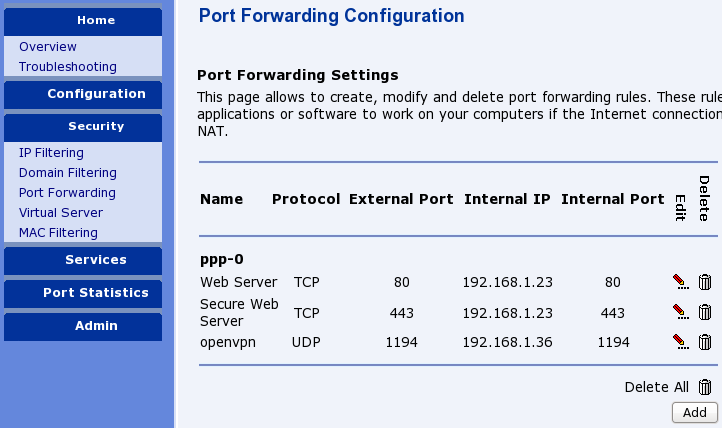Click the Delete All trash icon
This screenshot has height=428, width=722.
click(705, 387)
